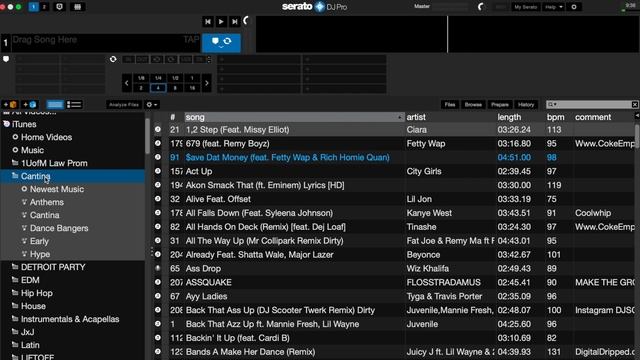The image size is (640, 360).
Task: Sort by the comment column header
Action: (x=604, y=117)
